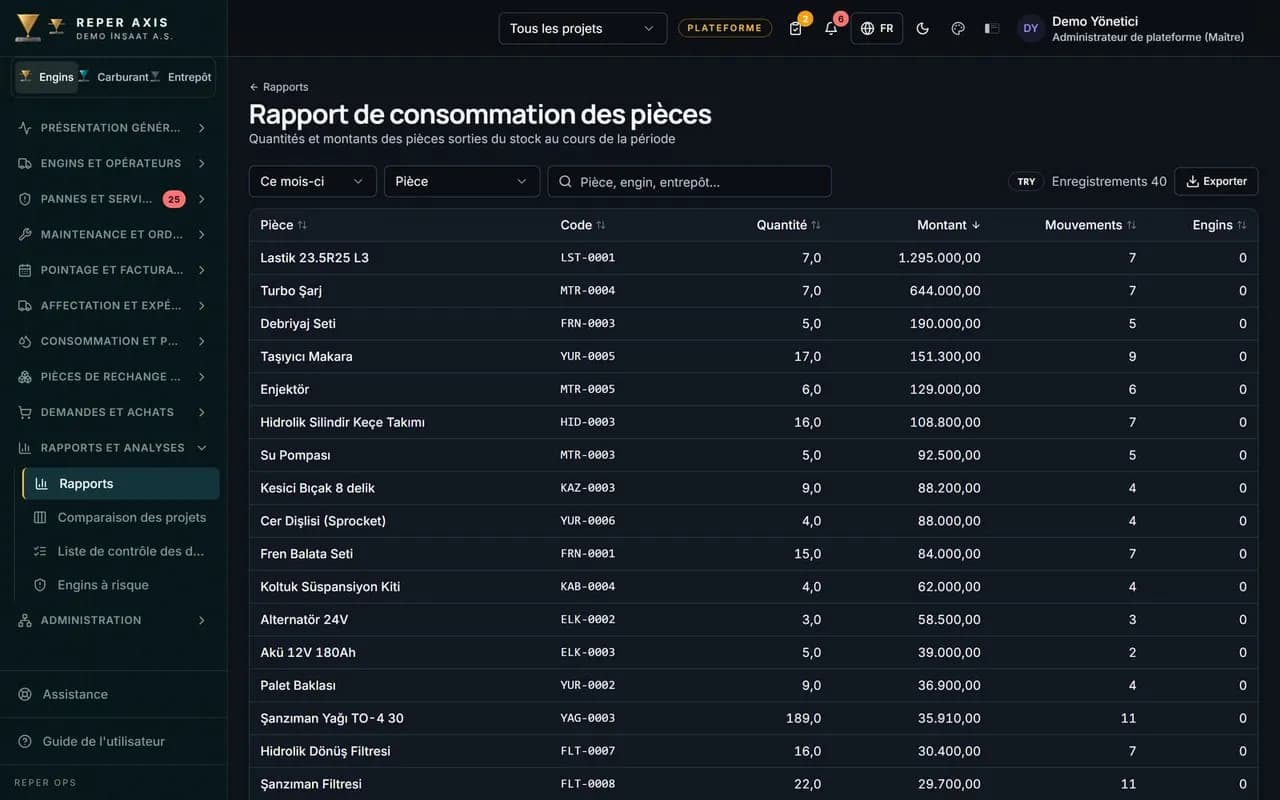The height and width of the screenshot is (800, 1280).
Task: Sort the table by Pièce column
Action: (283, 225)
